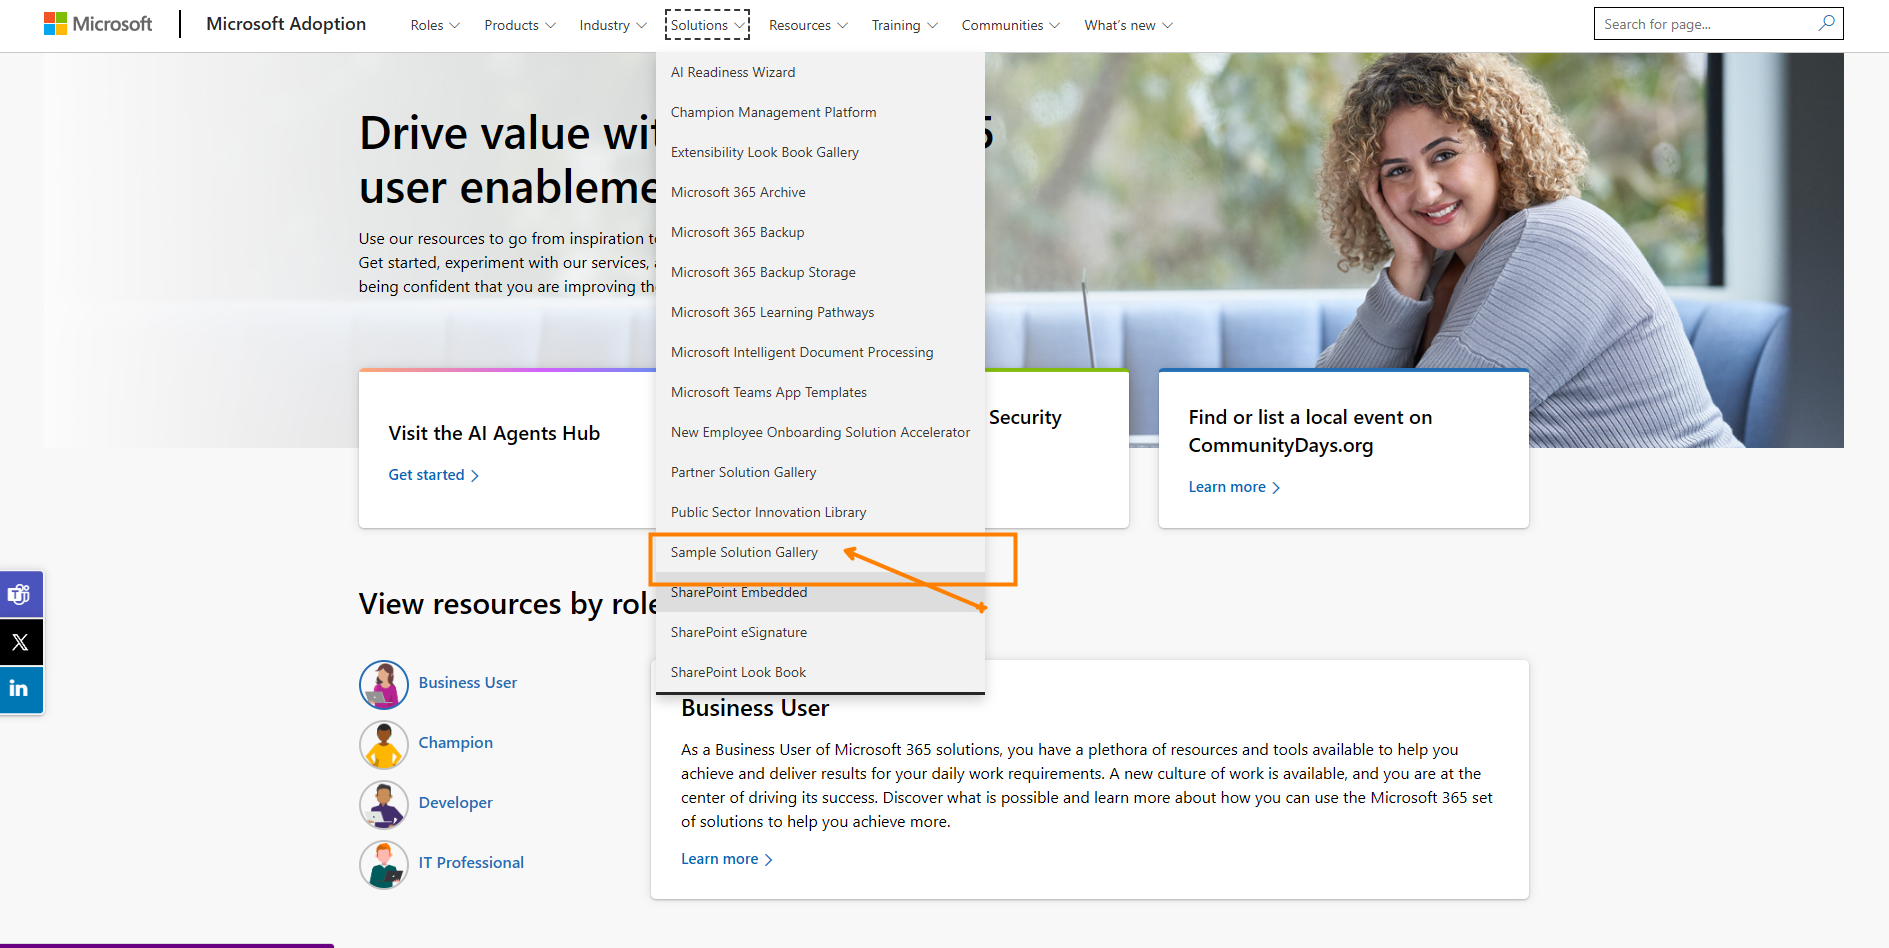Click Learn more in Business User panel

[727, 859]
